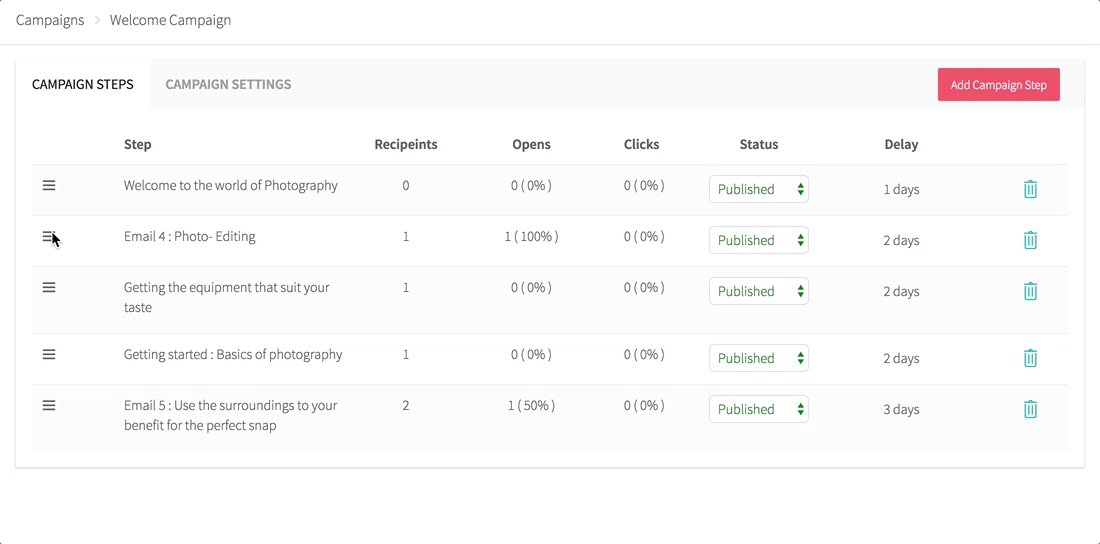Viewport: 1100px width, 544px height.
Task: Go to Campaigns breadcrumb link
Action: click(50, 20)
